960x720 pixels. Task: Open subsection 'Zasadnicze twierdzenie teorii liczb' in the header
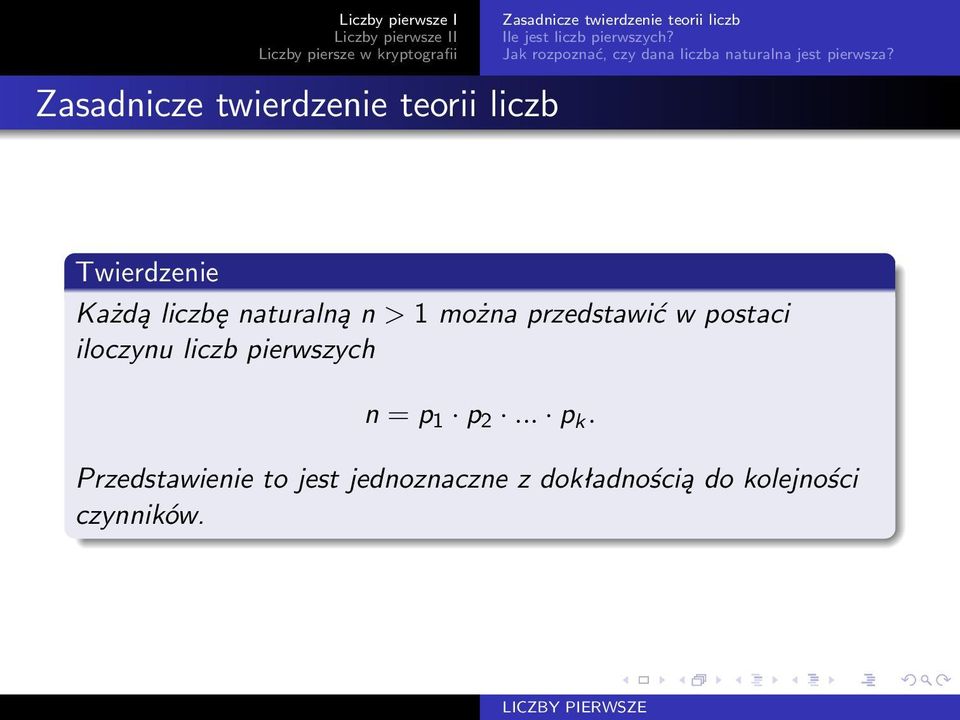pyautogui.click(x=621, y=20)
